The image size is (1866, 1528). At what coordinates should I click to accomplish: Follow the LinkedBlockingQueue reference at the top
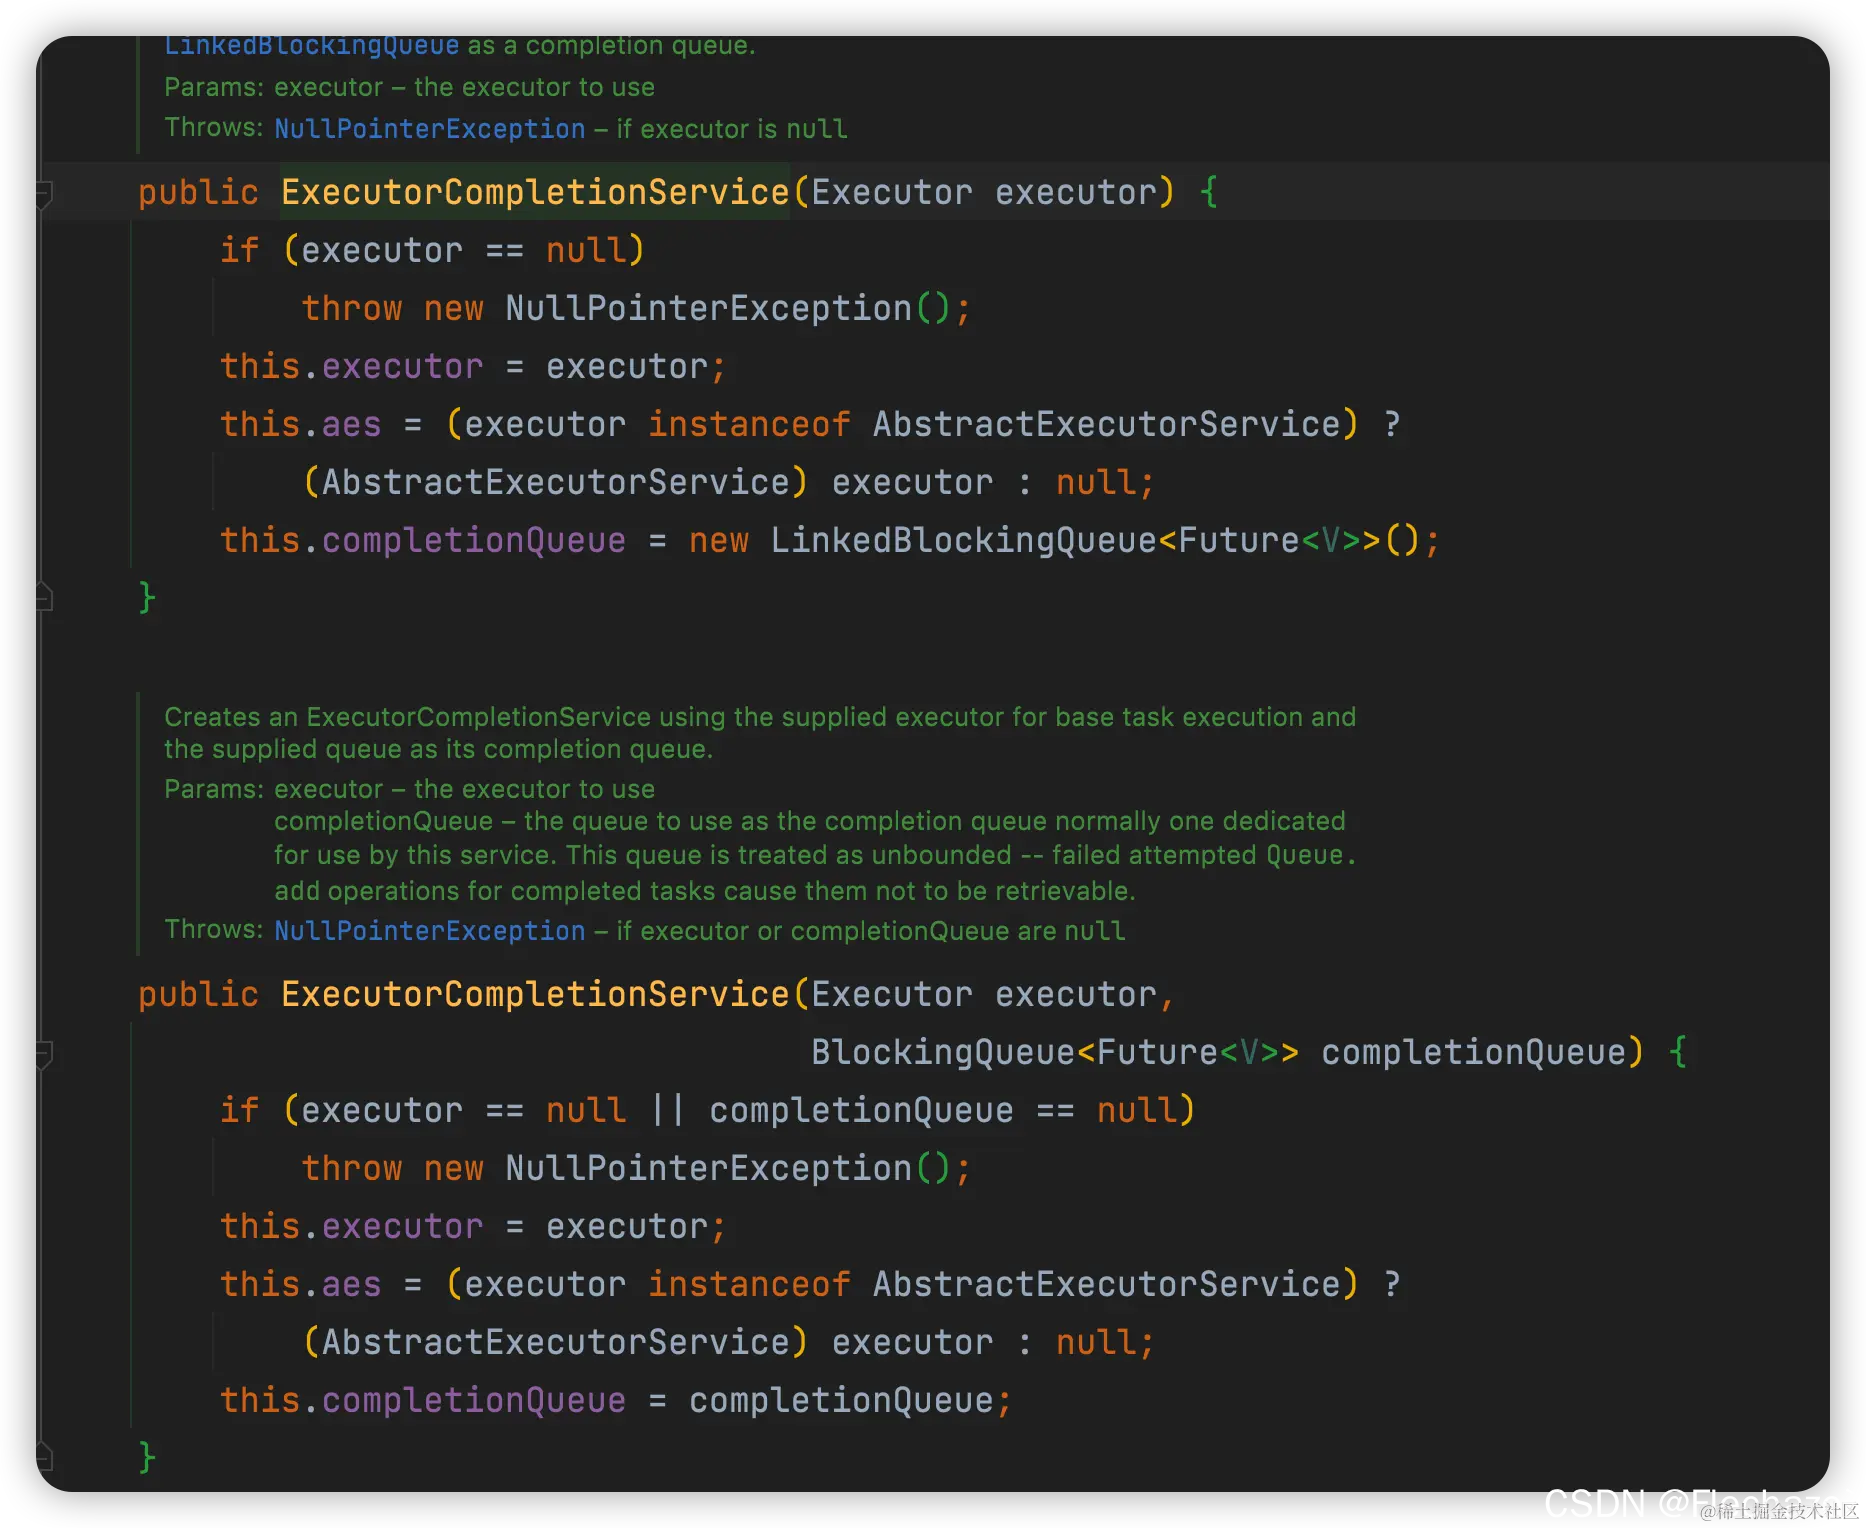coord(311,45)
